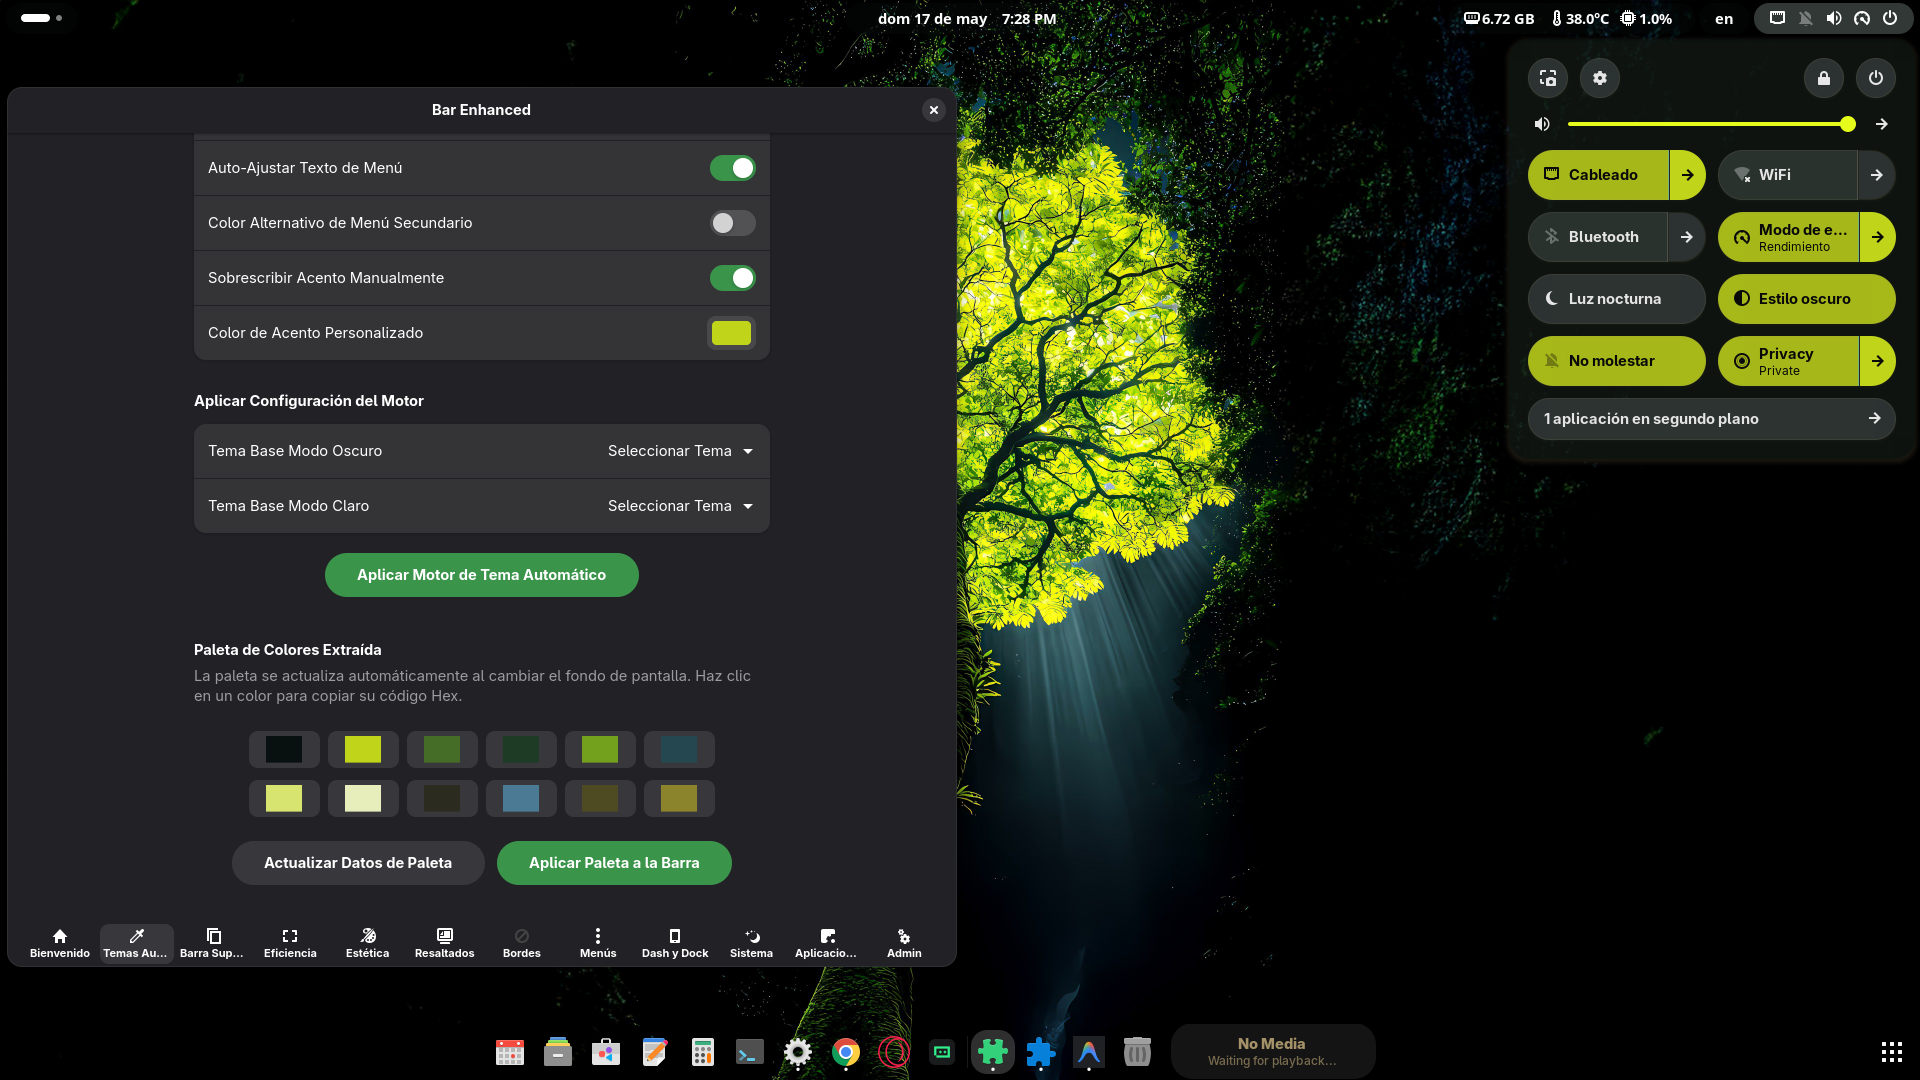The image size is (1920, 1080).
Task: Switch to Admin tab
Action: pos(904,943)
